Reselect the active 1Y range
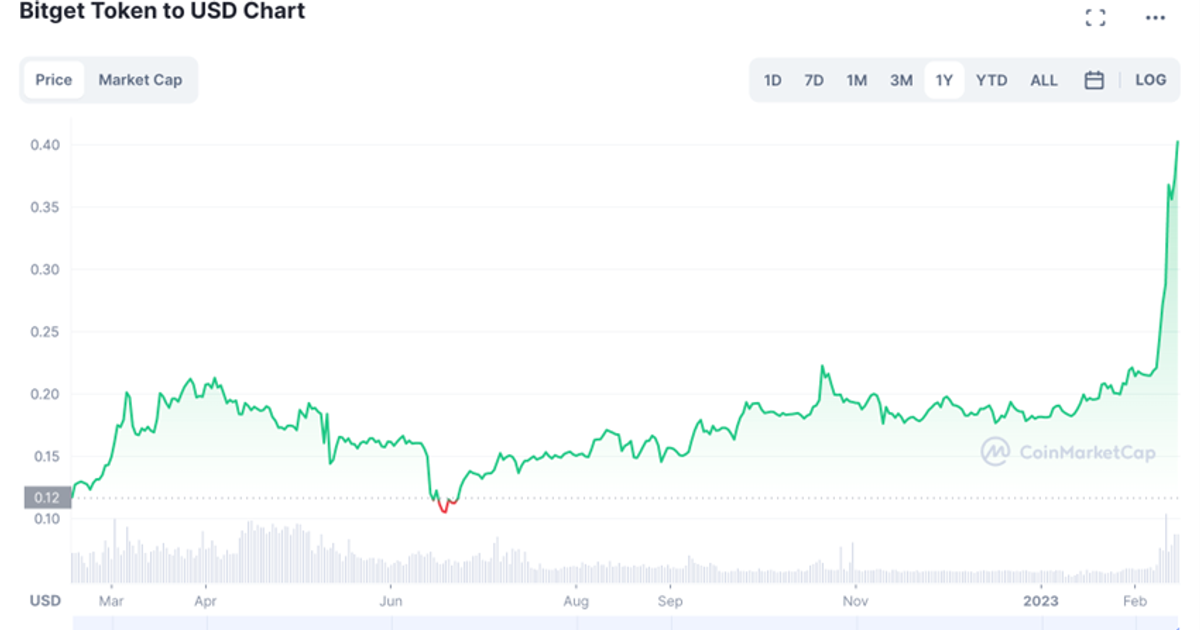This screenshot has height=630, width=1200. tap(944, 79)
